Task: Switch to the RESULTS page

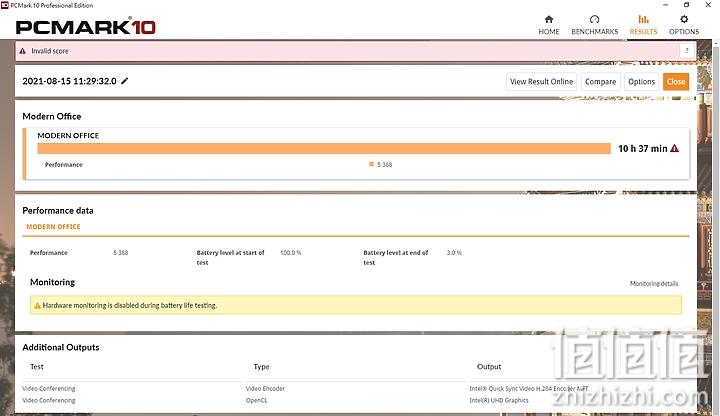Action: pos(643,25)
